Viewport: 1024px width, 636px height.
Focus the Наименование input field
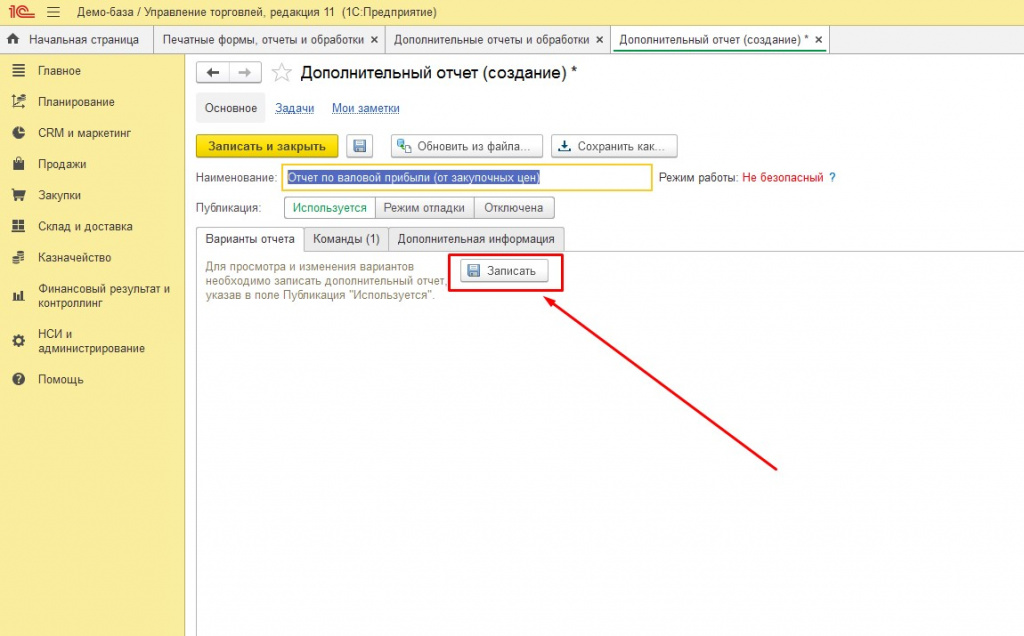coord(467,178)
